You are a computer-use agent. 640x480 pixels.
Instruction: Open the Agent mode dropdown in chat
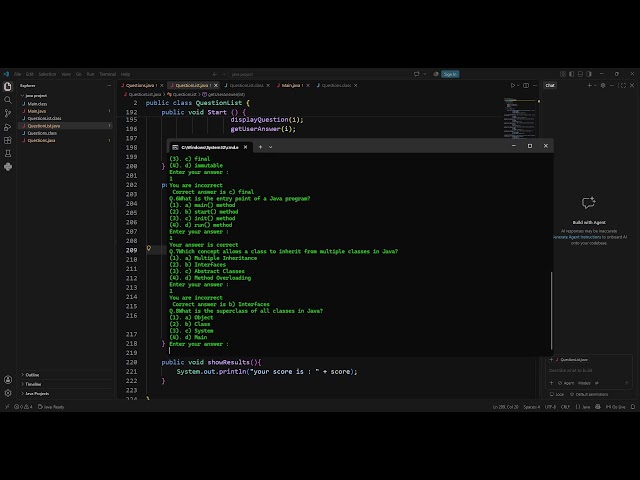click(x=566, y=383)
